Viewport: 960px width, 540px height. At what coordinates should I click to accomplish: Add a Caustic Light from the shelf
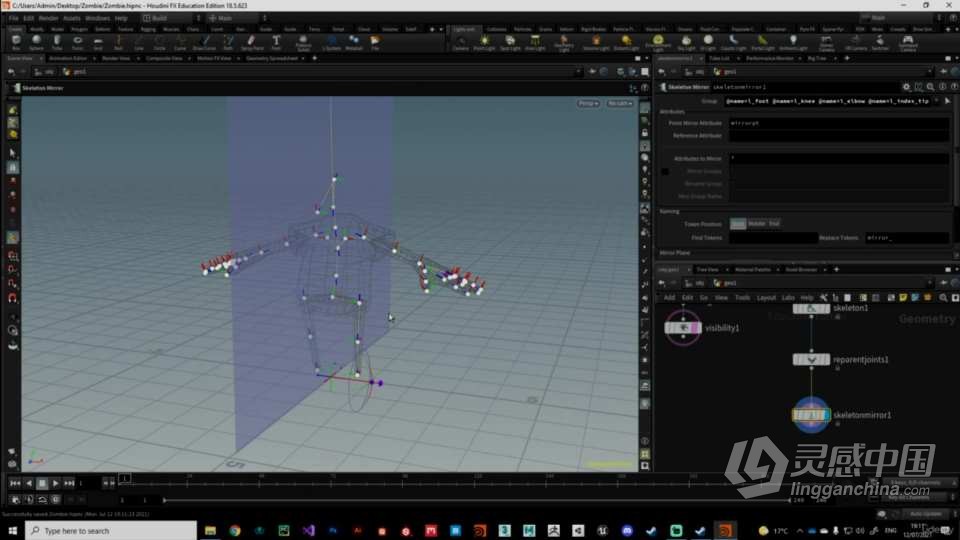(733, 42)
